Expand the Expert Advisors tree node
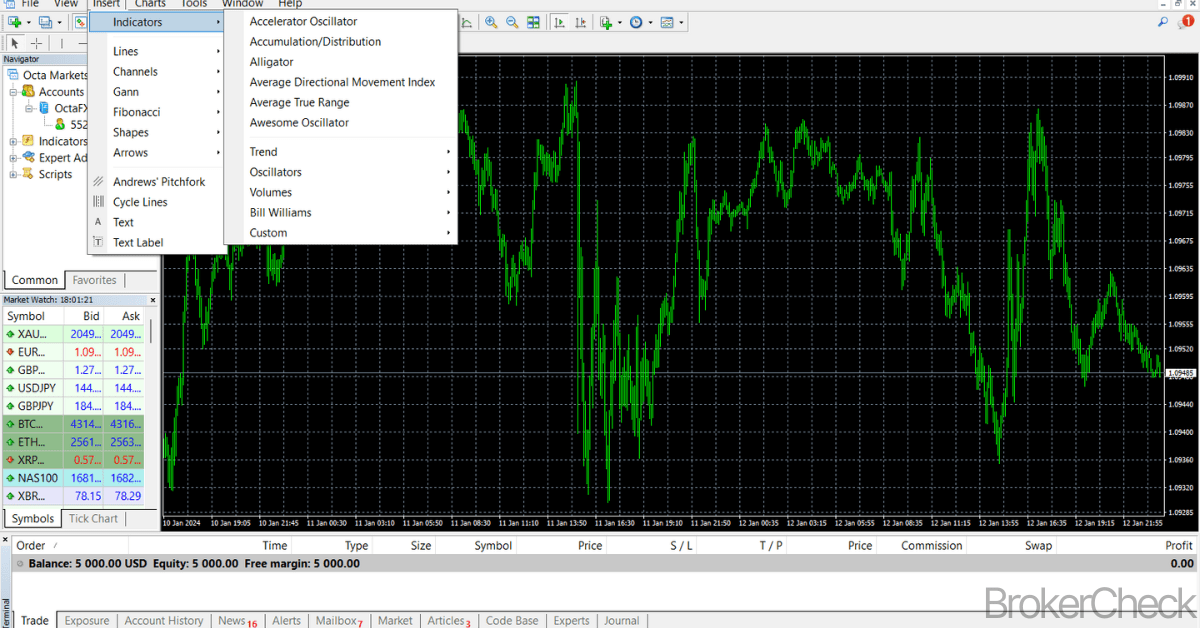Screen dimensions: 1200x628 tap(14, 158)
